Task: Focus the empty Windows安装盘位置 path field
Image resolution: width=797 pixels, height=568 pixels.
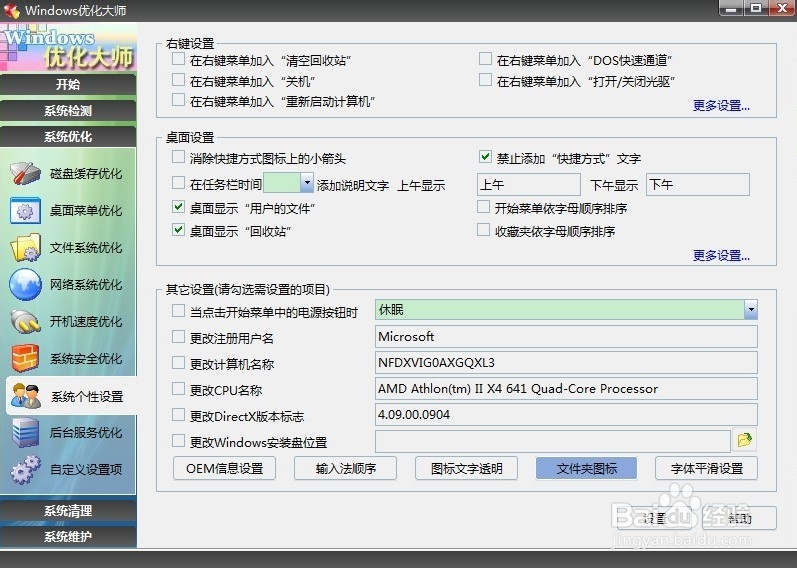Action: tap(553, 441)
